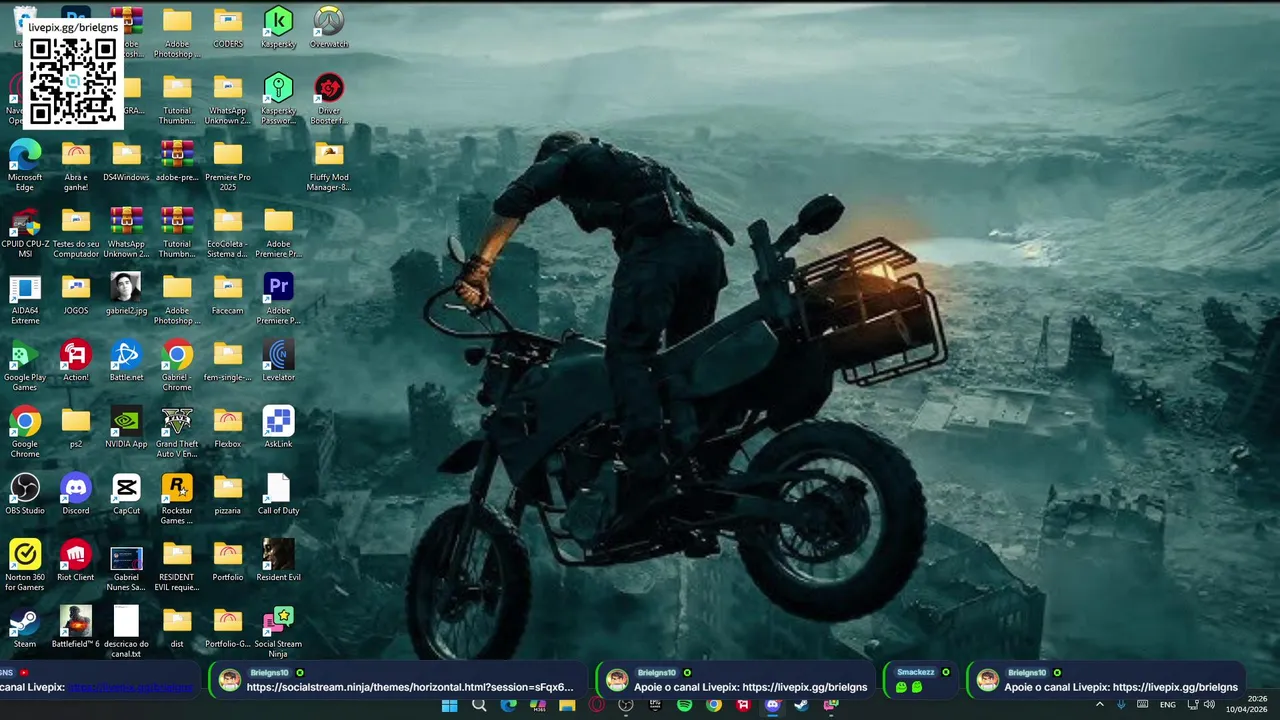The width and height of the screenshot is (1280, 720).
Task: Open the CODERS folder
Action: point(228,27)
